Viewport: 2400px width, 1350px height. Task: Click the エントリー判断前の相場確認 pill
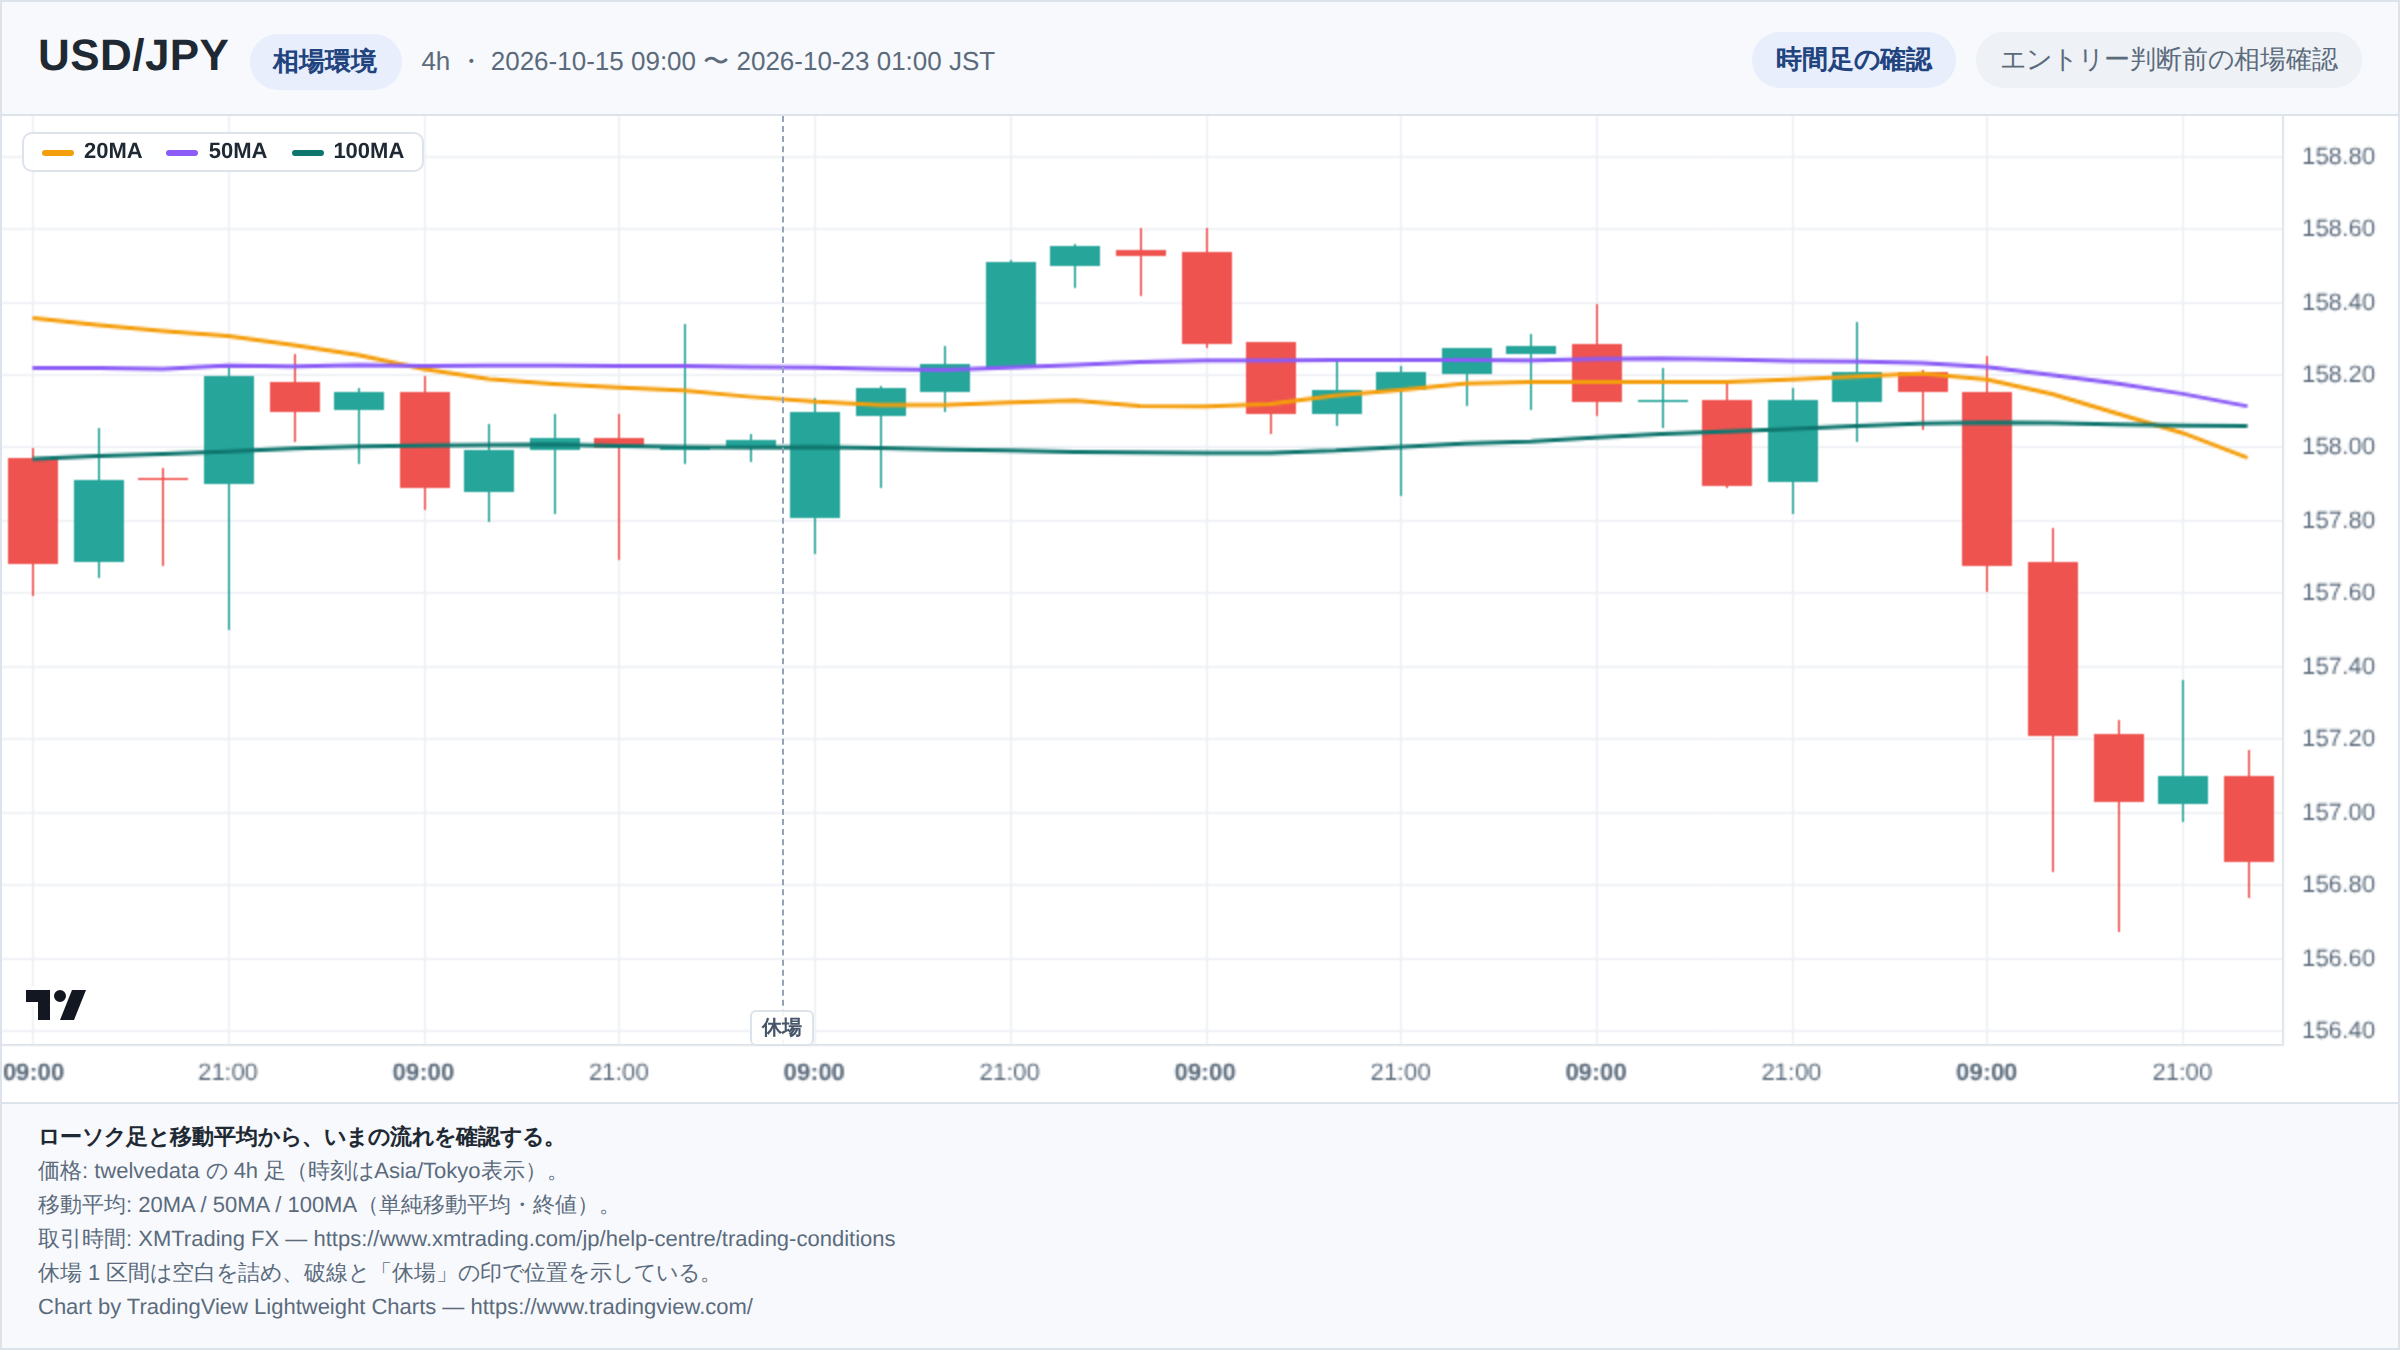point(2168,60)
